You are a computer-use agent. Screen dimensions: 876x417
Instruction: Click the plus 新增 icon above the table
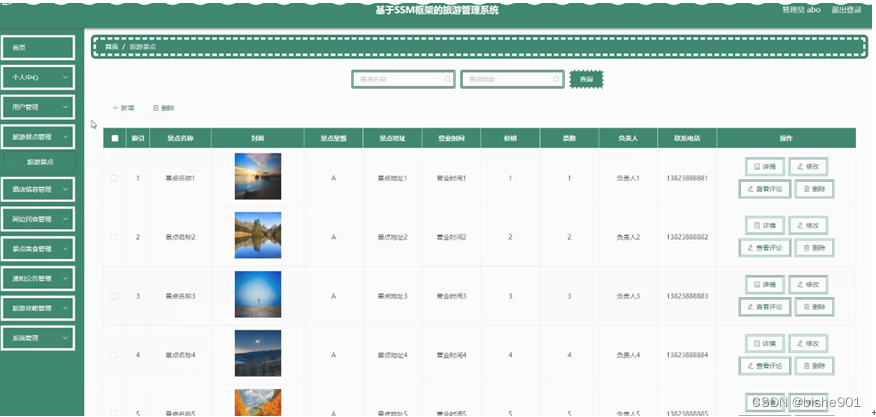115,108
